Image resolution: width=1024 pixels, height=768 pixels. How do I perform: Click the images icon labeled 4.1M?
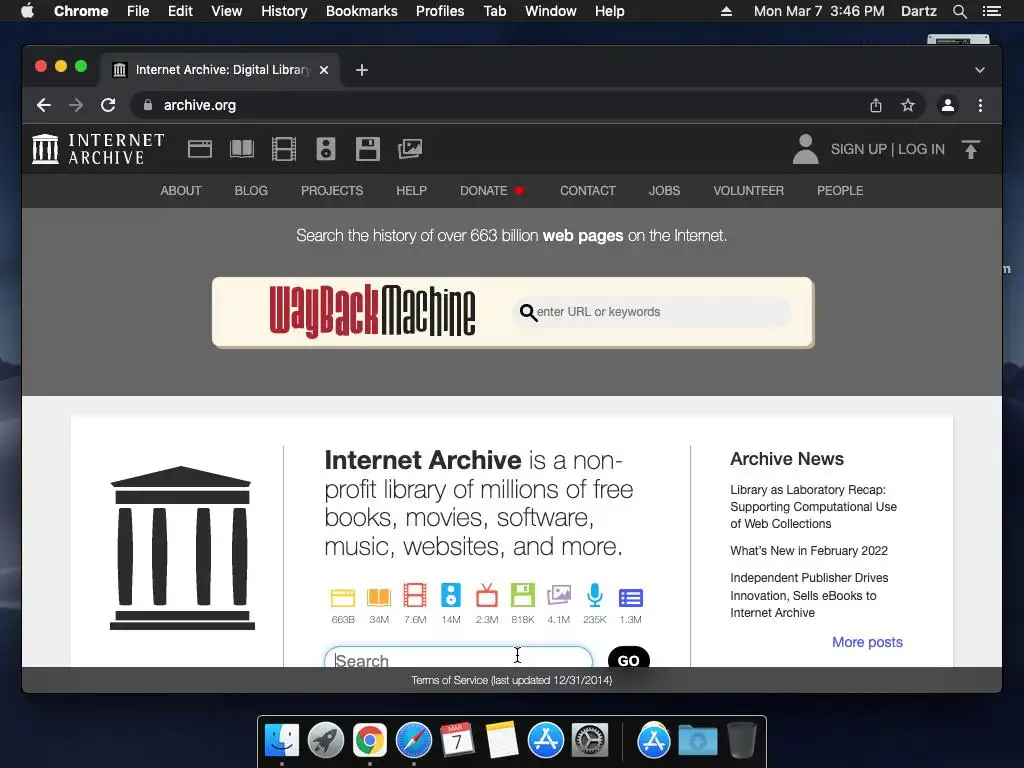(558, 595)
